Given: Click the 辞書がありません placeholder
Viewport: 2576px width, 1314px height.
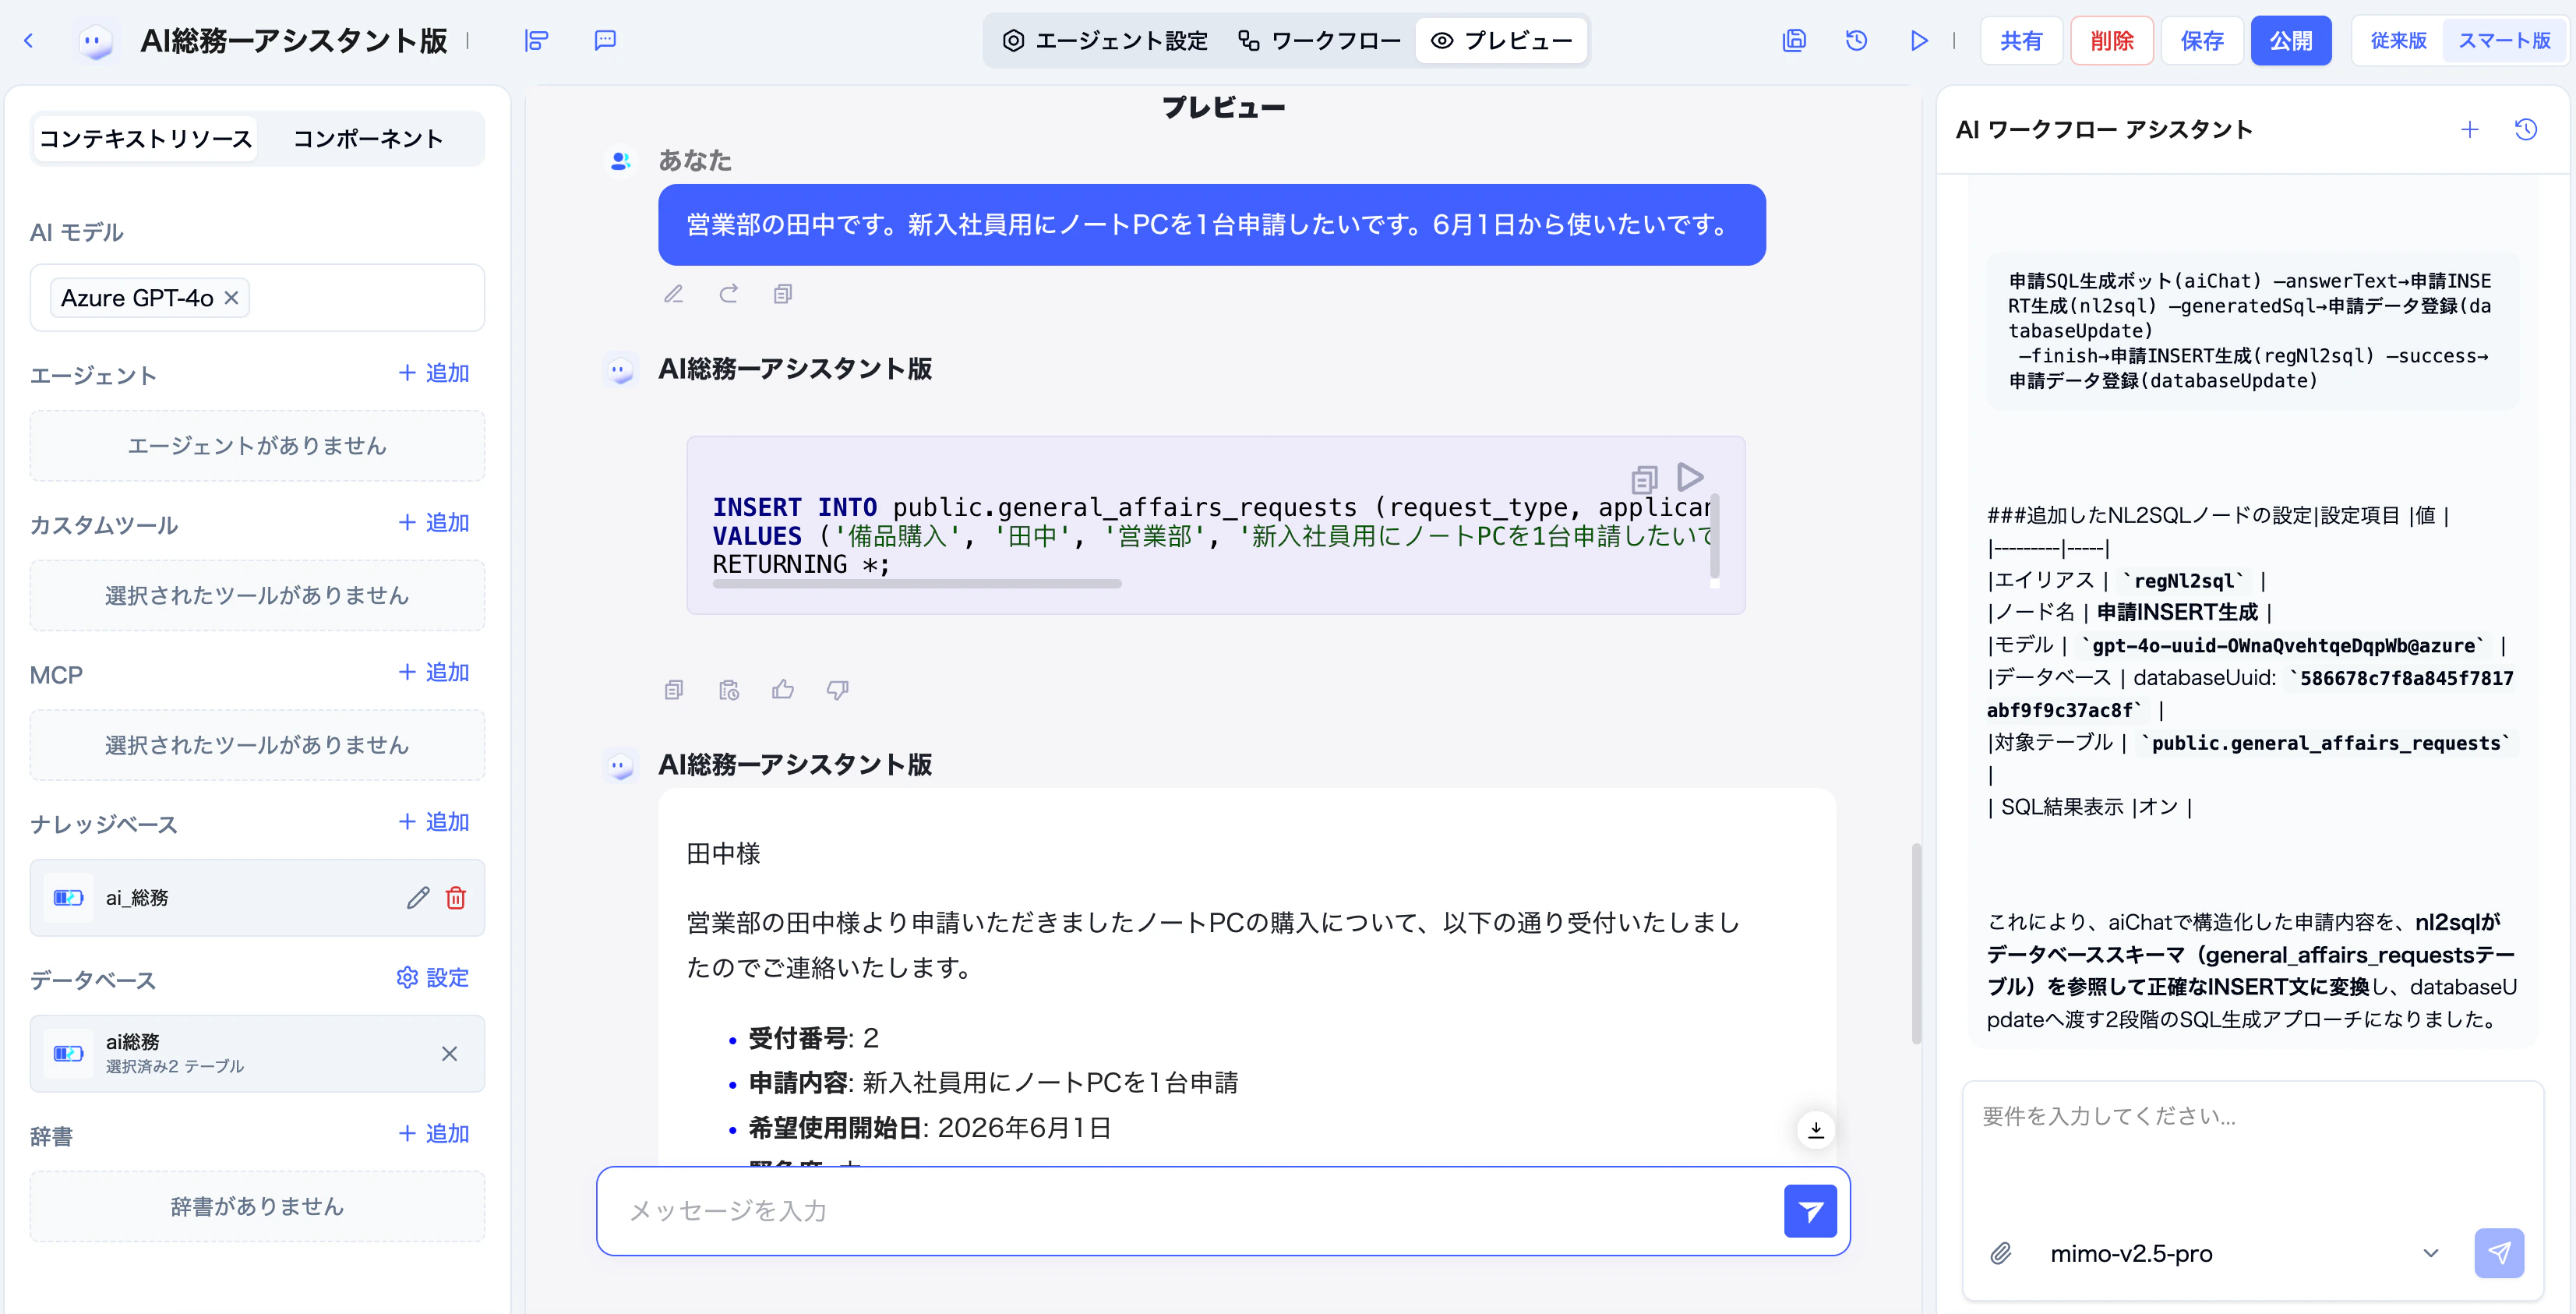Looking at the screenshot, I should point(257,1207).
